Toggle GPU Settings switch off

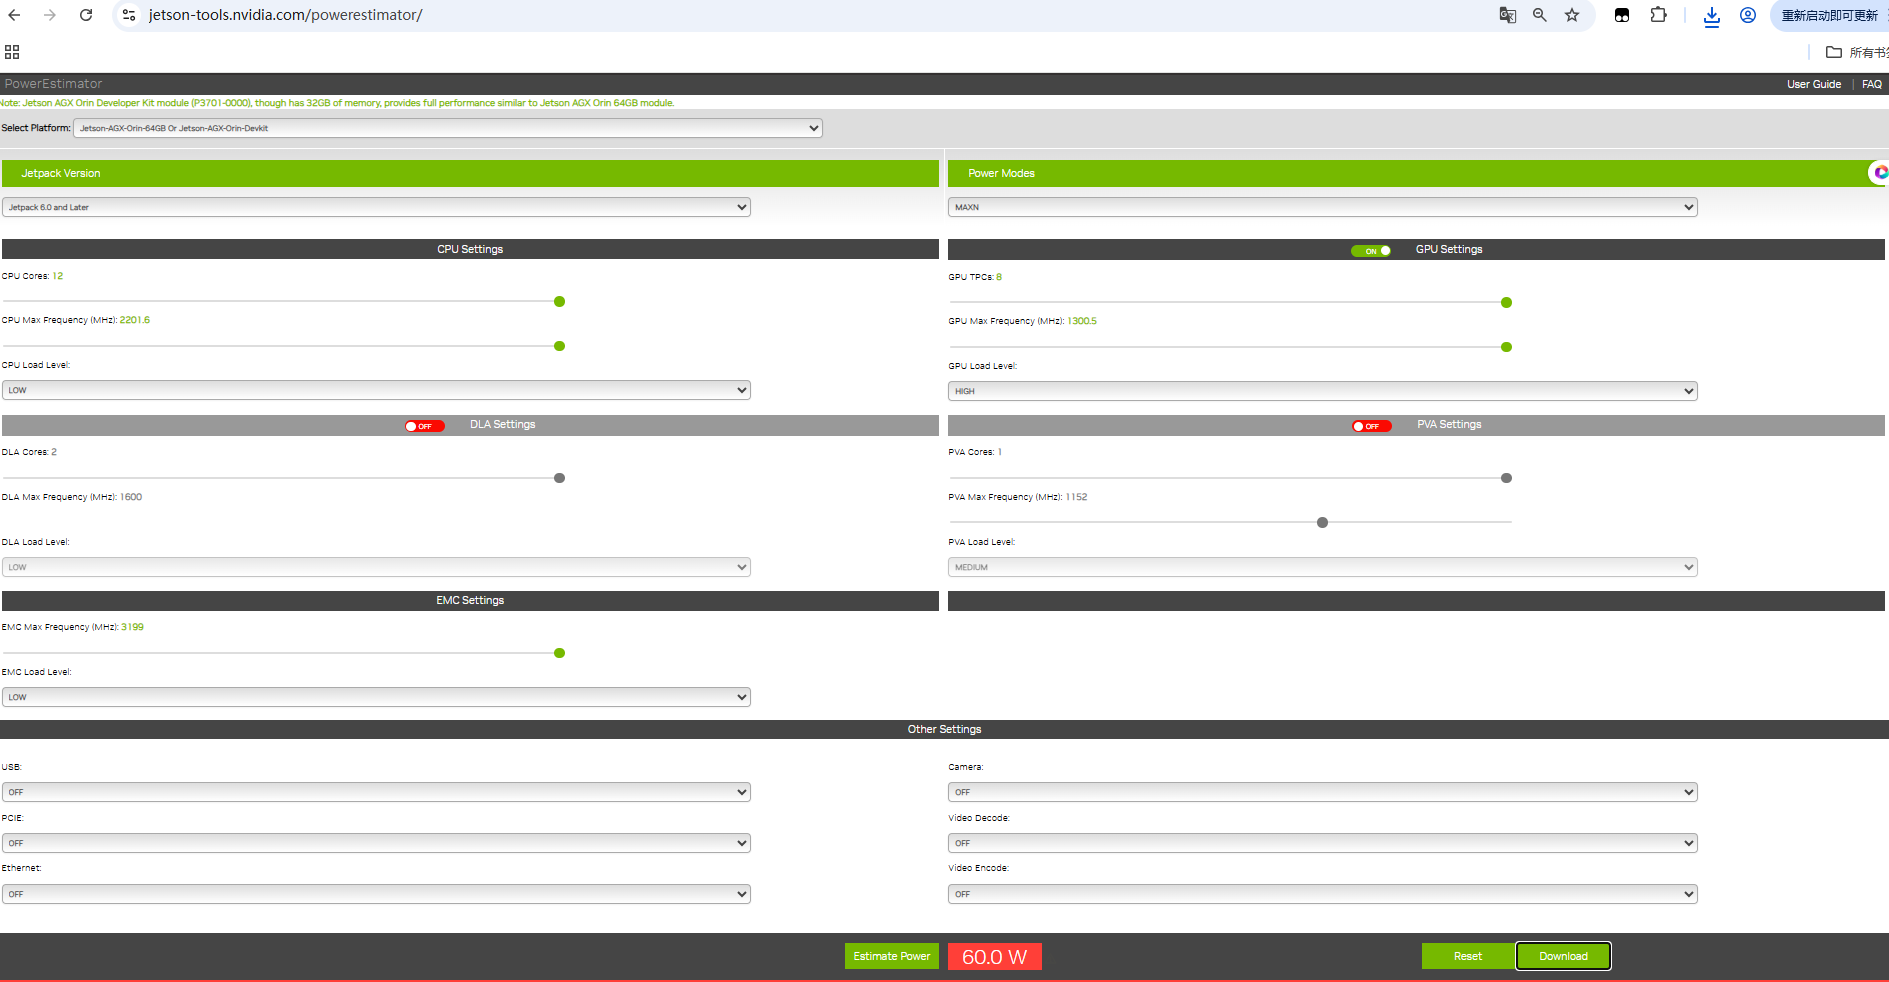[x=1371, y=251]
